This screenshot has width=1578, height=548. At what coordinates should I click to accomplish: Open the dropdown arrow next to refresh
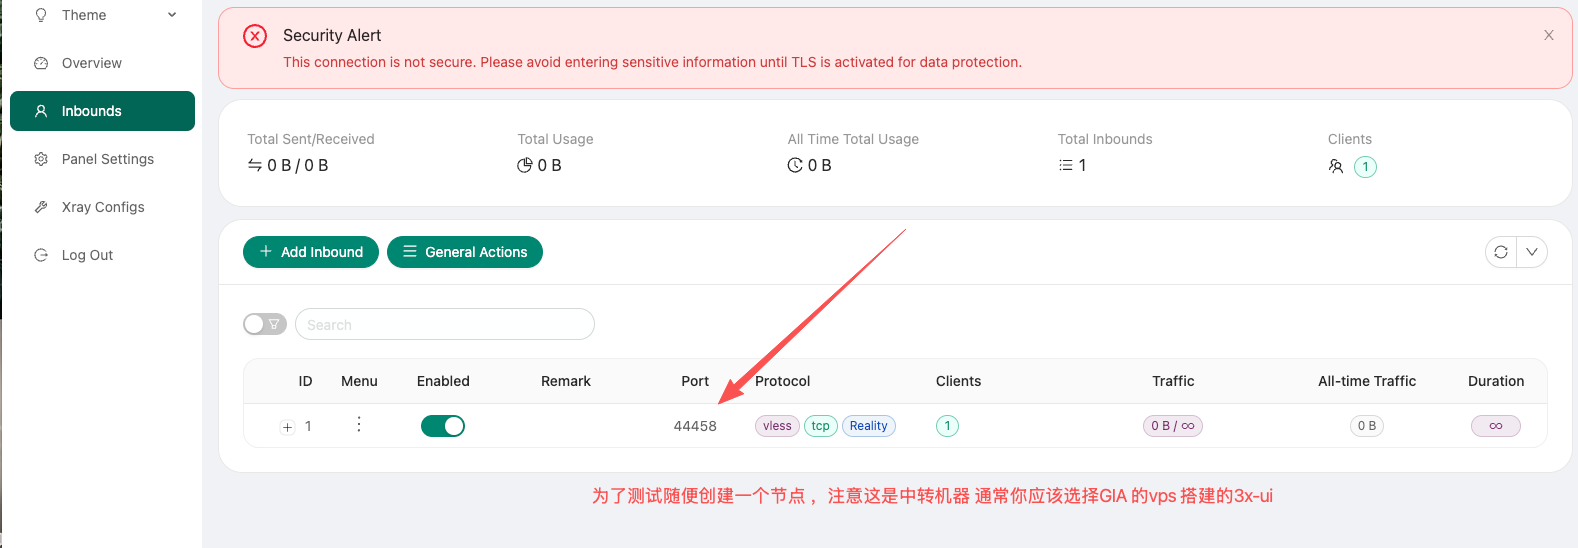1532,252
